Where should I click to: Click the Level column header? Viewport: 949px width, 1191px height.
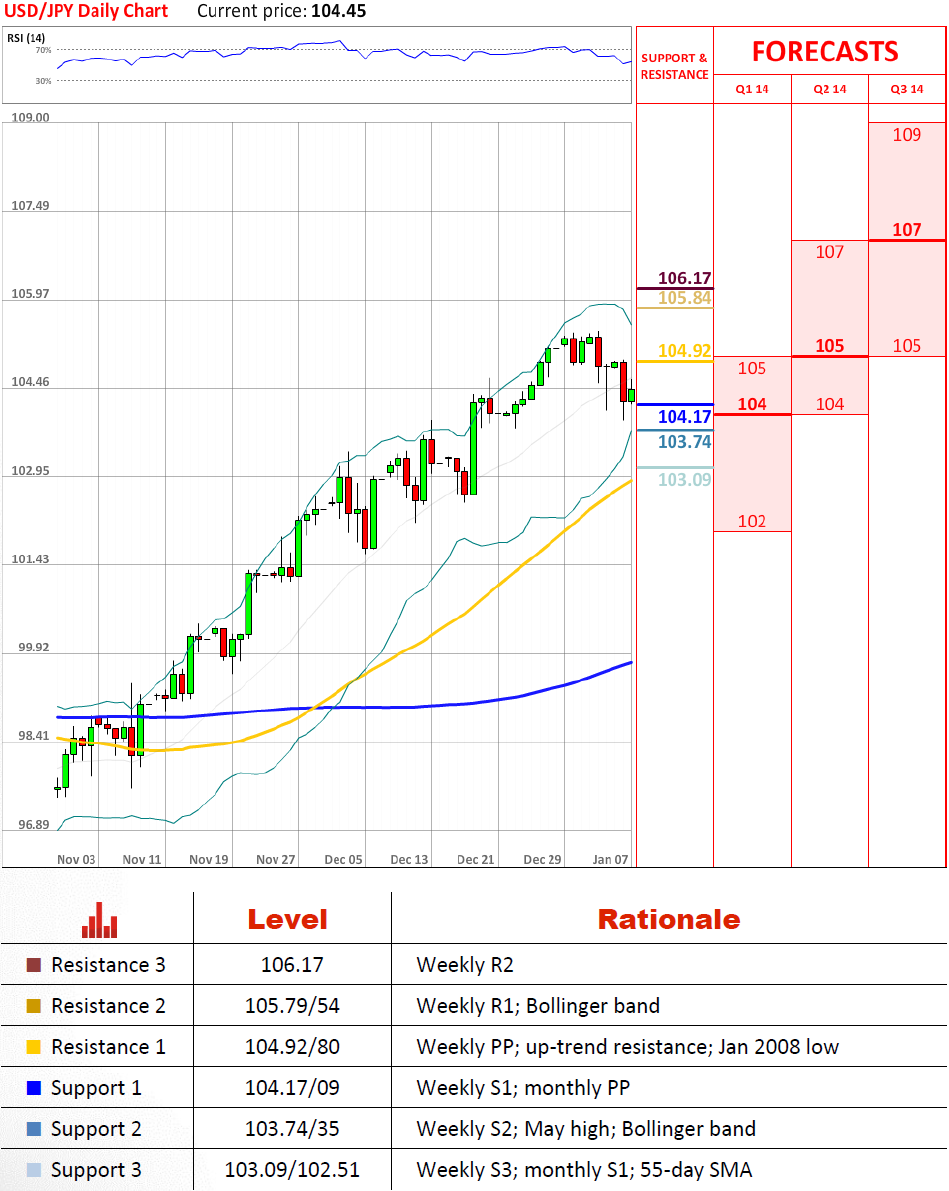point(288,920)
